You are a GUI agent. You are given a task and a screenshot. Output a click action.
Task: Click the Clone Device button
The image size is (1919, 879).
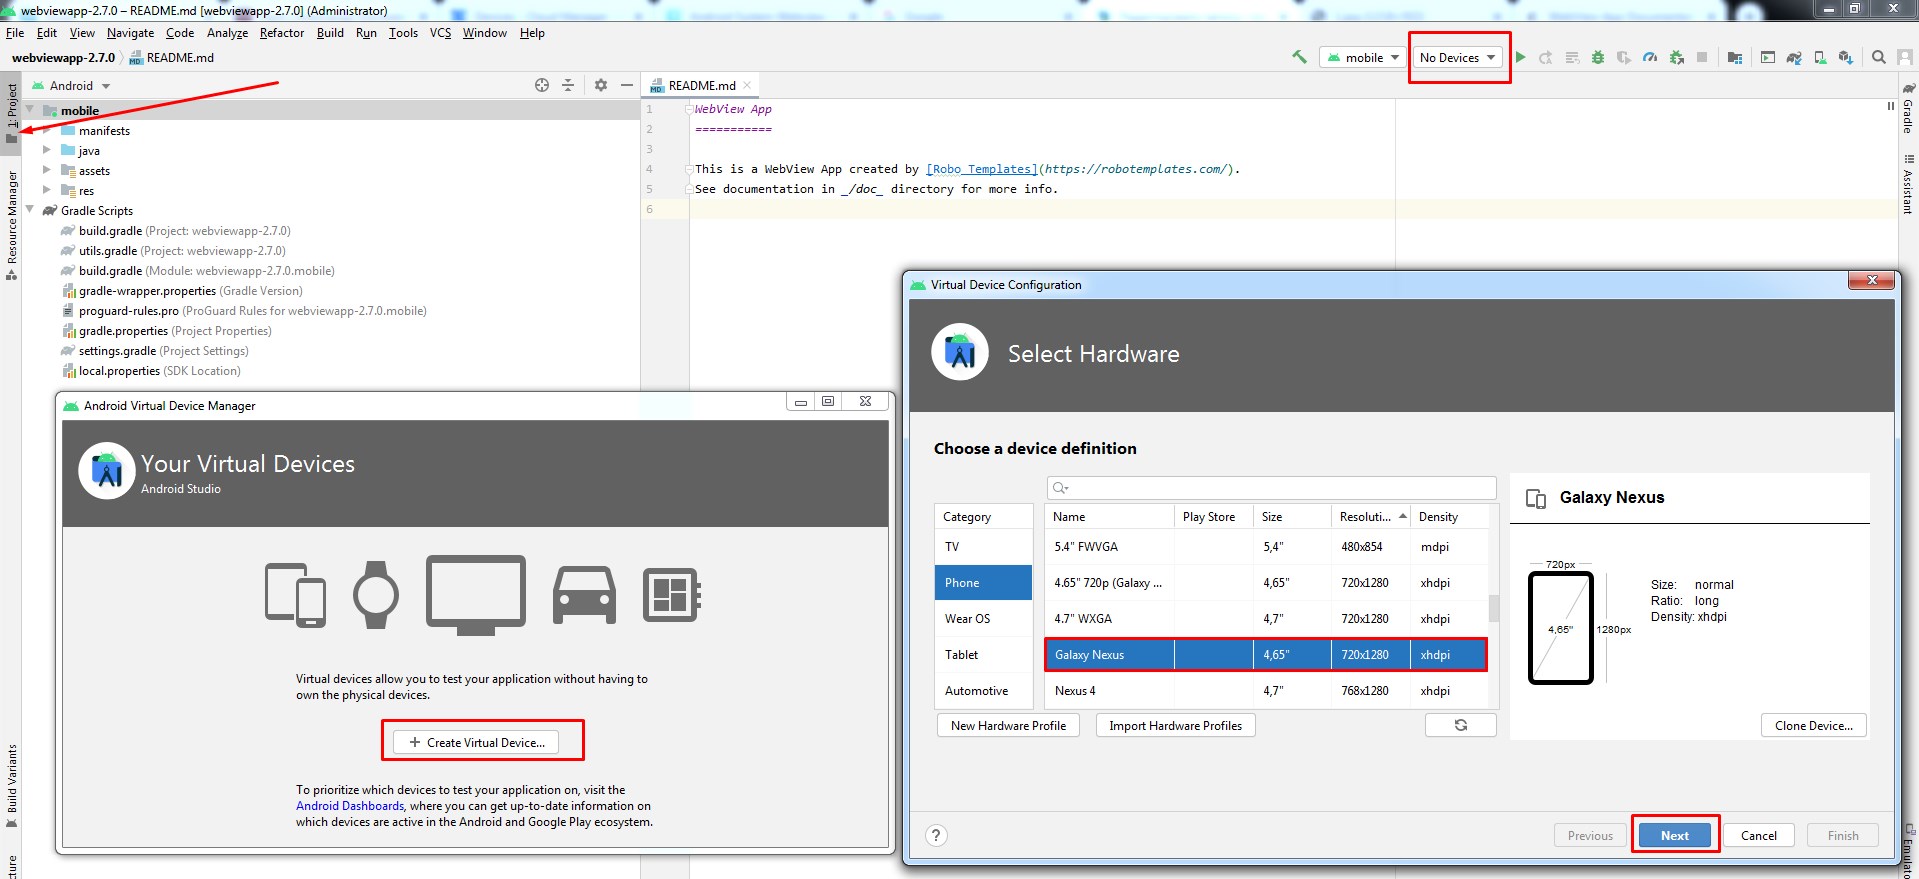click(1813, 725)
